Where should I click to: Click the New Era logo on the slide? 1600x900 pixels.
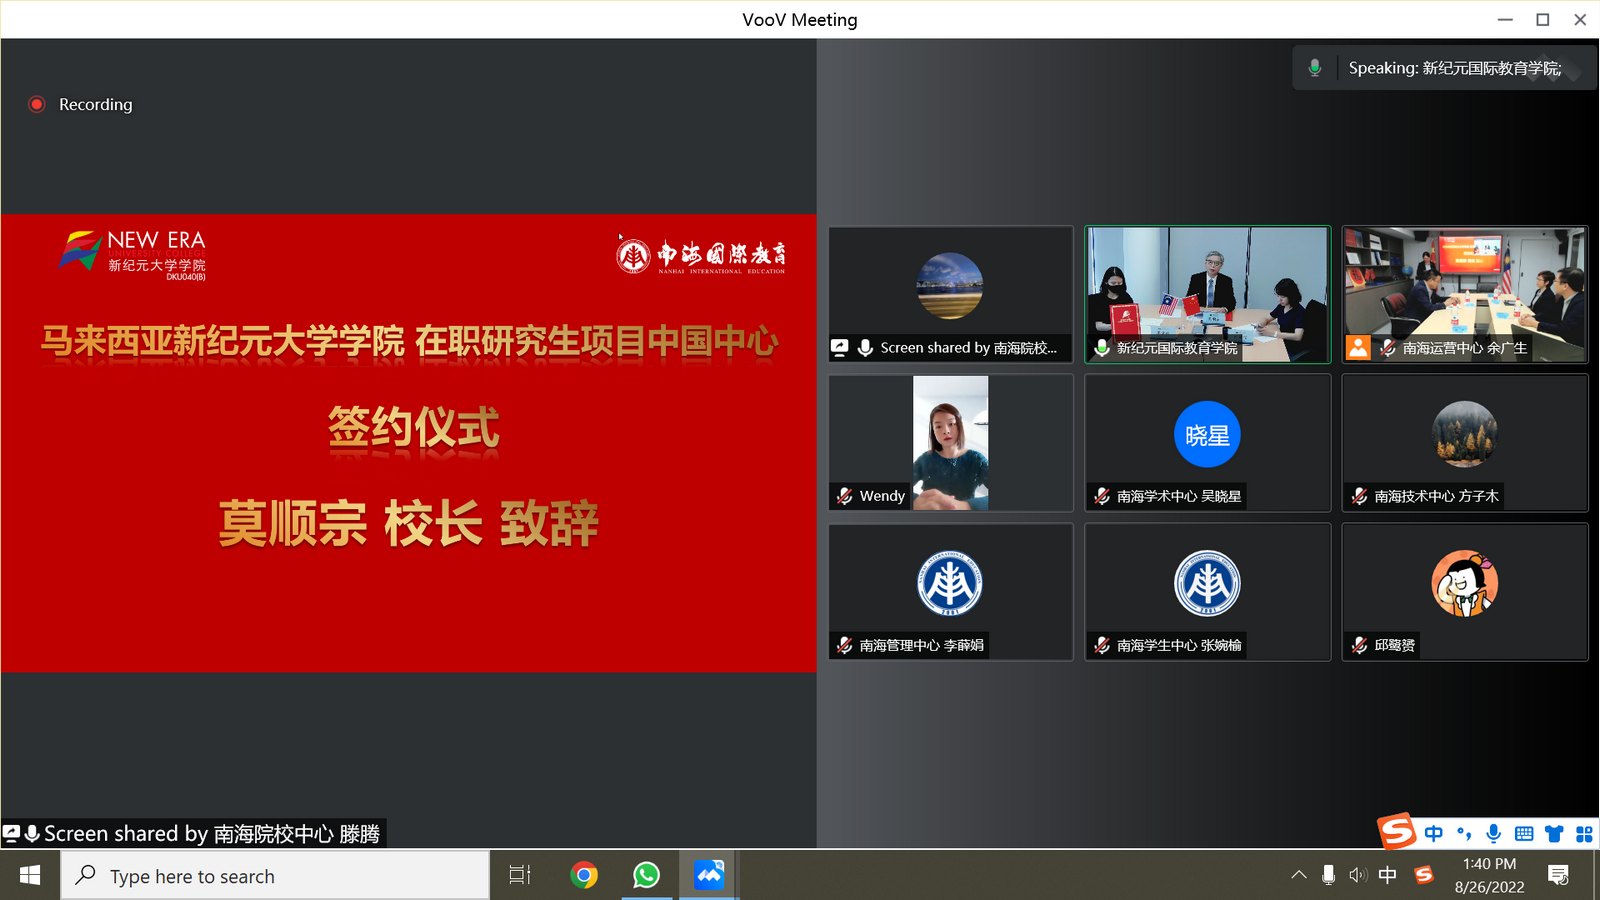[132, 255]
